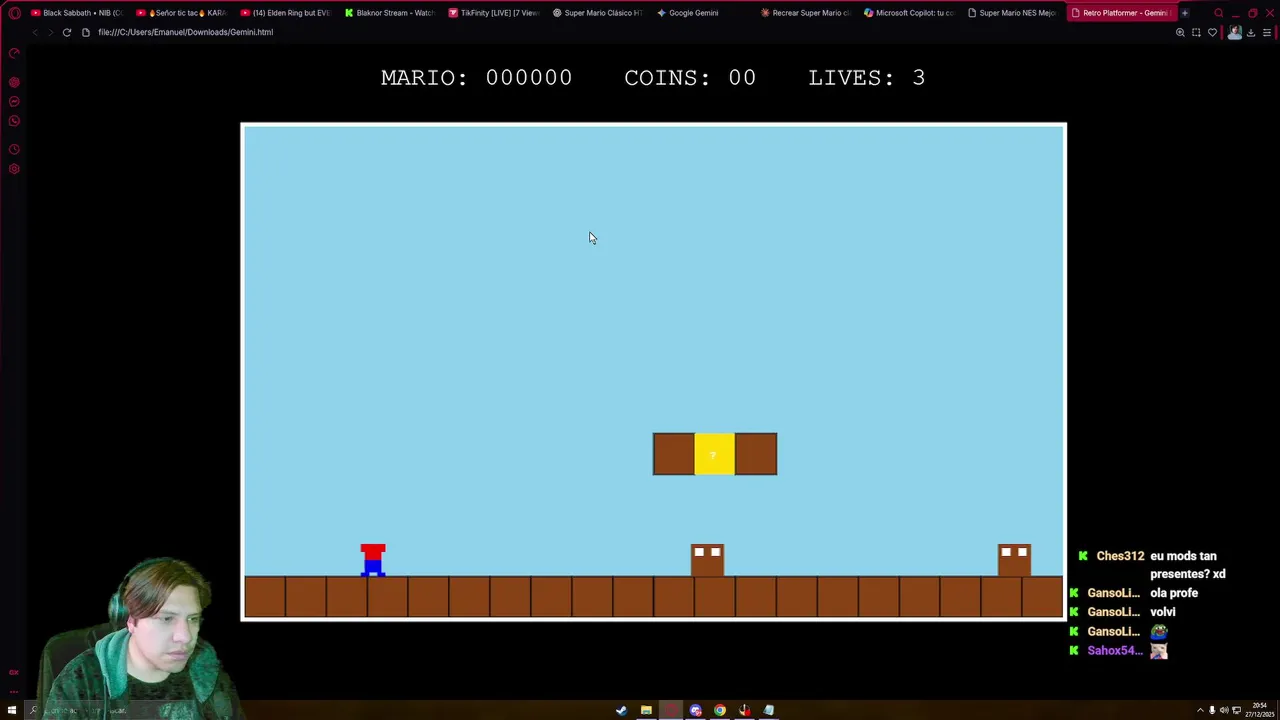Open the Messenger sidebar icon
Viewport: 1280px width, 720px height.
(14, 101)
